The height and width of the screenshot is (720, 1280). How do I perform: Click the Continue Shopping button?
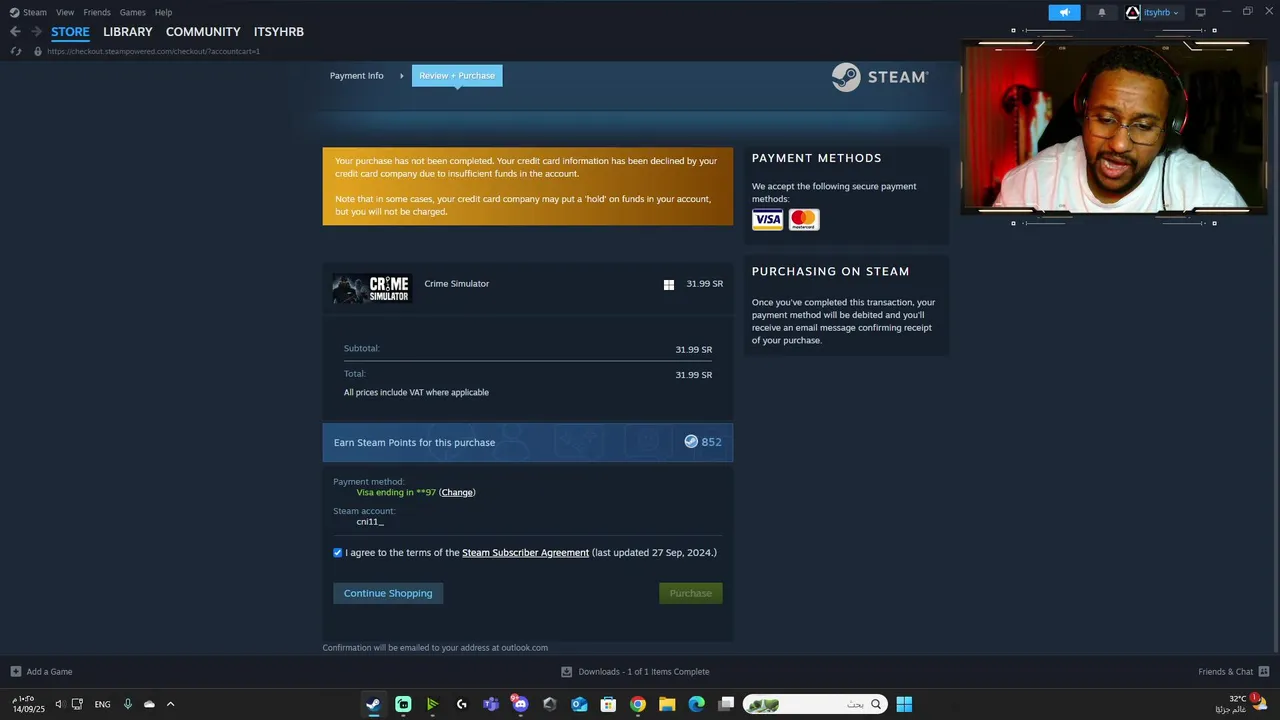pos(388,594)
